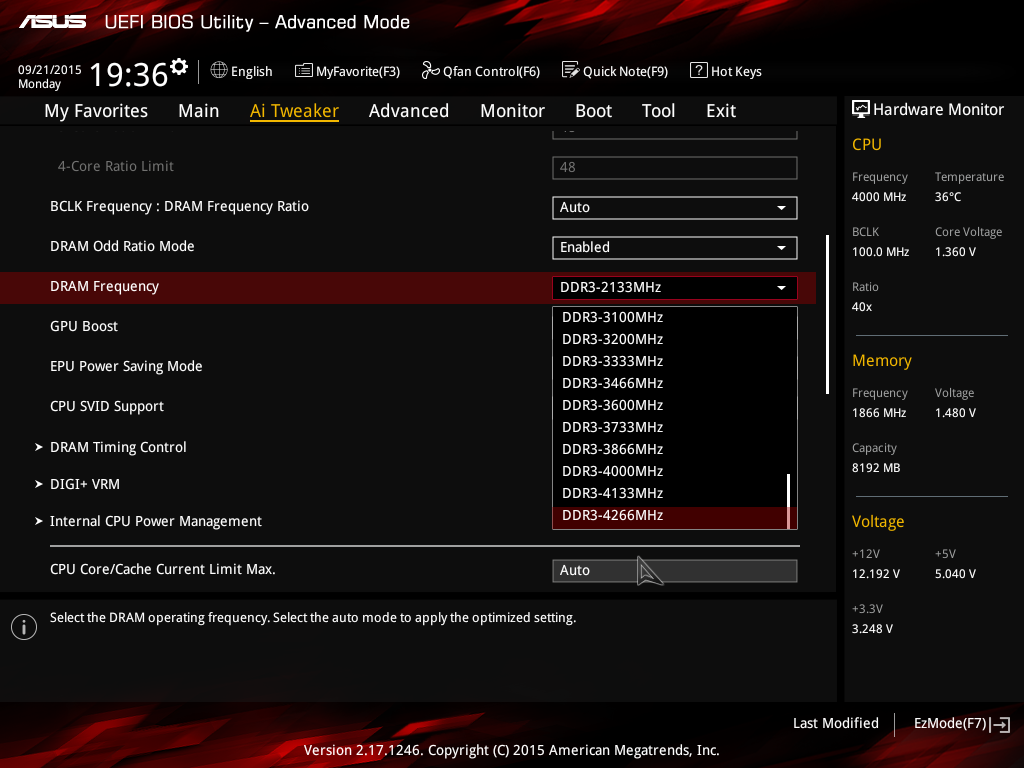Click the Memory Capacity 8192 MB value
This screenshot has width=1024, height=768.
click(876, 468)
